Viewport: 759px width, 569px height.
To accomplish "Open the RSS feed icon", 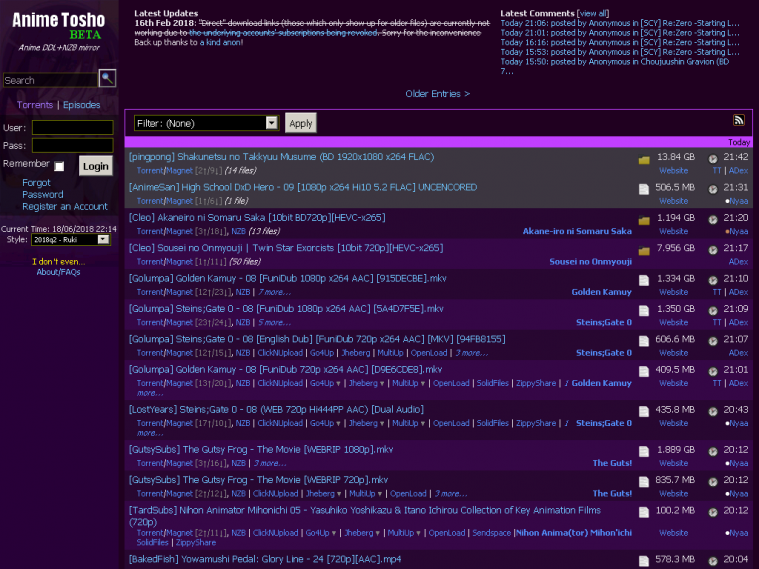I will pos(739,120).
